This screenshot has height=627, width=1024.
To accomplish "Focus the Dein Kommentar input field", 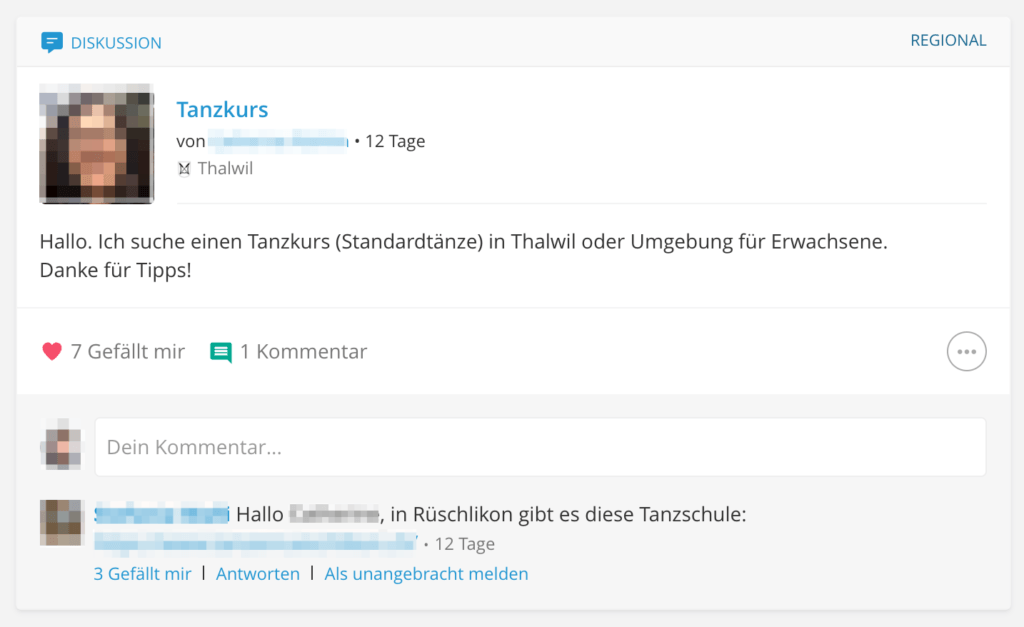I will click(540, 447).
